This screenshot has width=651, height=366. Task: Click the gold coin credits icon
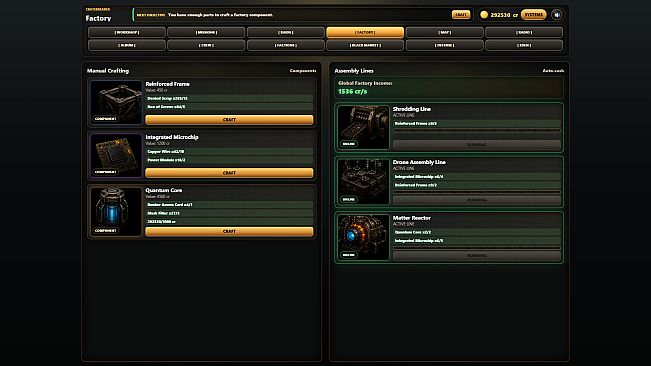[x=484, y=15]
